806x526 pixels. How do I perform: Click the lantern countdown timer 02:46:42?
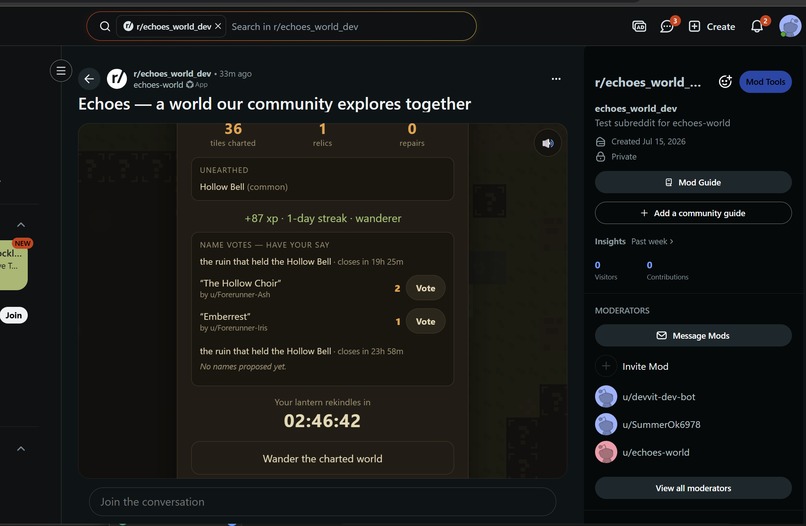(322, 421)
